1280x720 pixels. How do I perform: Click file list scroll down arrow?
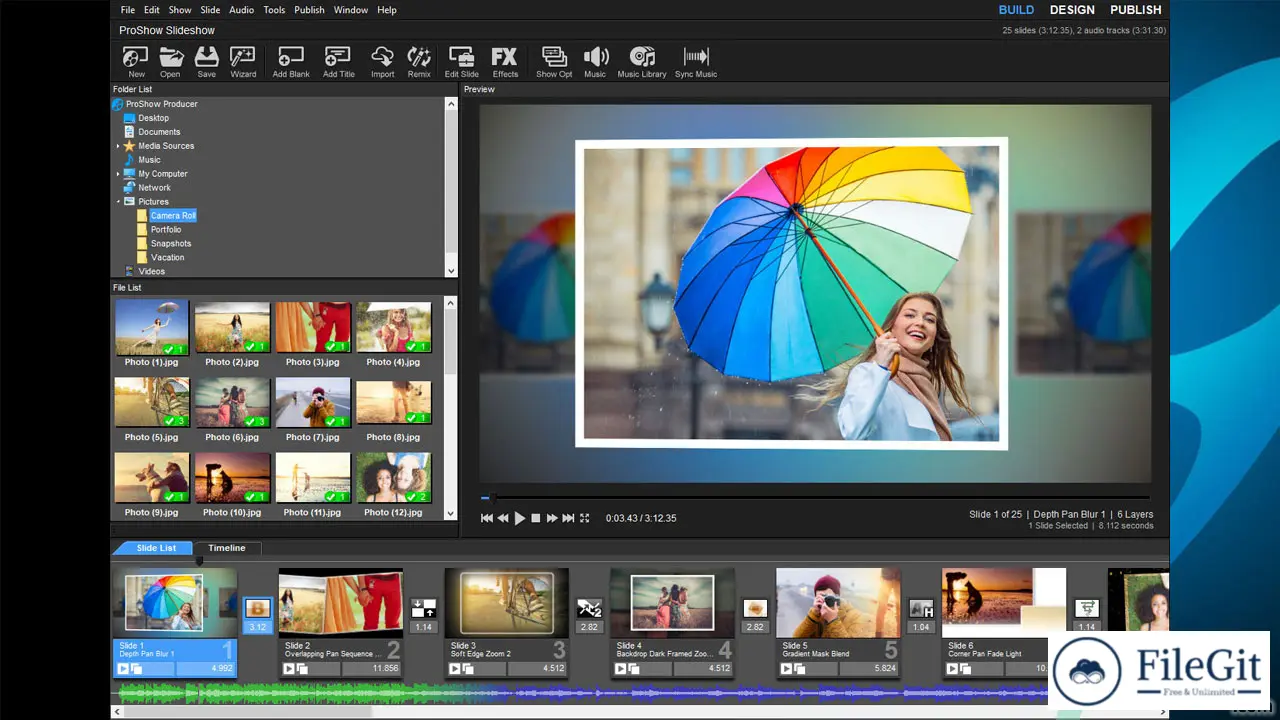pos(451,514)
